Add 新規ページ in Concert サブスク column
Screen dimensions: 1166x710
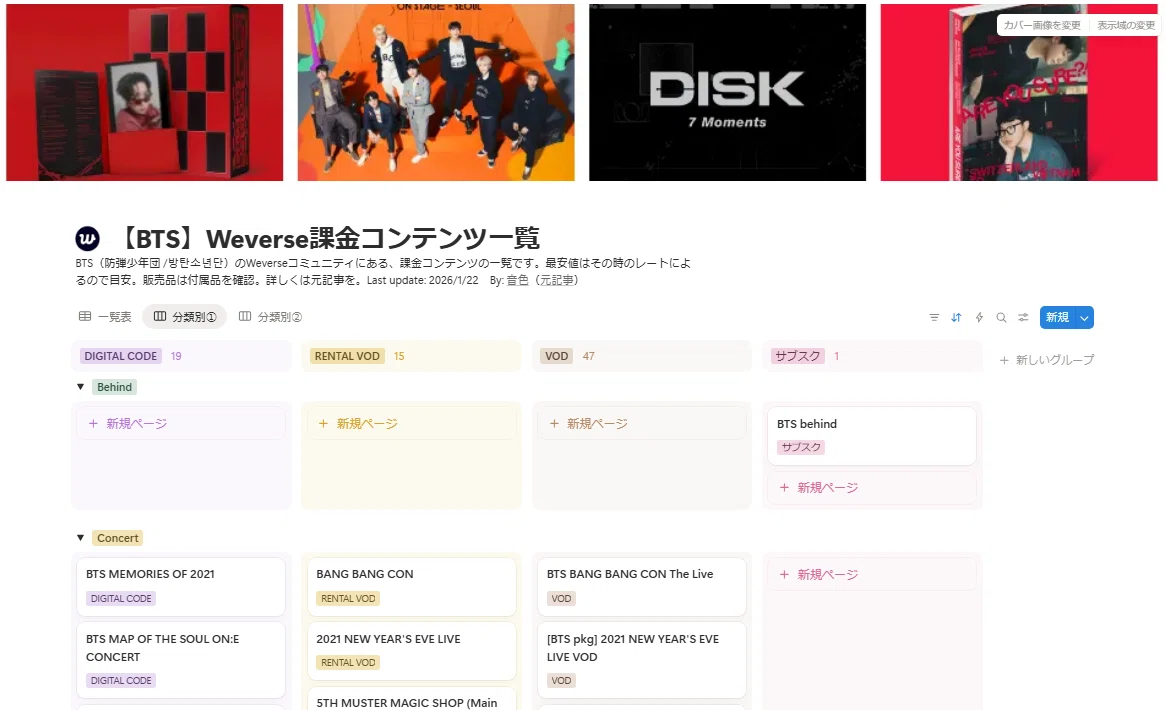point(872,575)
